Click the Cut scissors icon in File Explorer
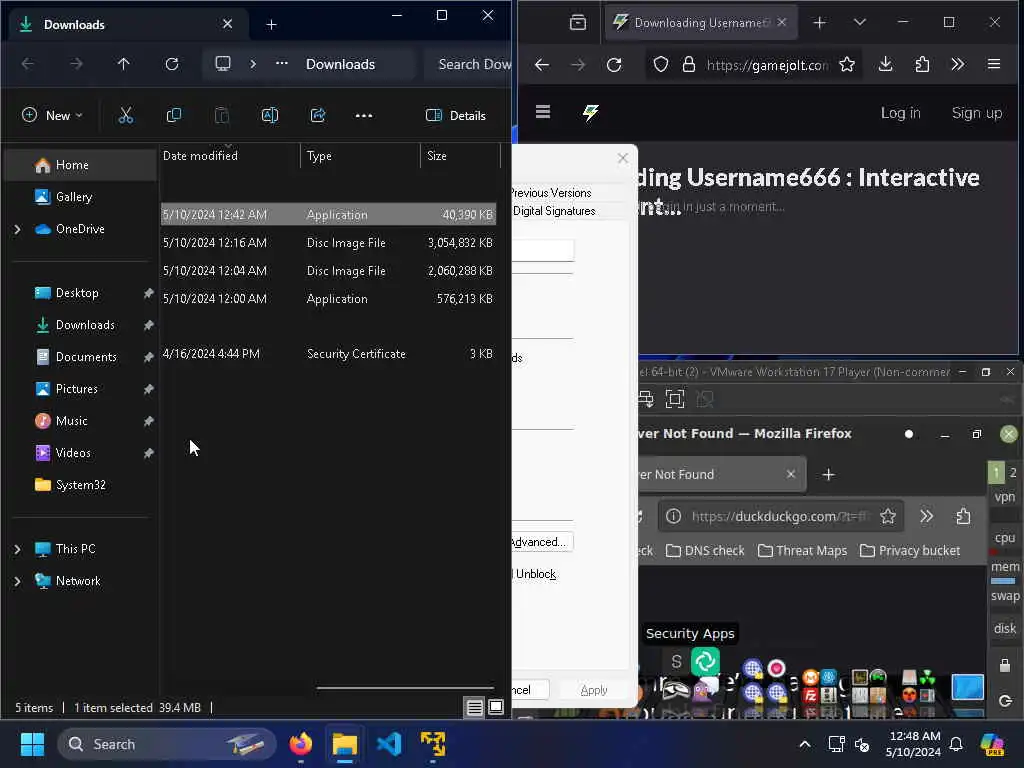The image size is (1024, 768). (125, 116)
